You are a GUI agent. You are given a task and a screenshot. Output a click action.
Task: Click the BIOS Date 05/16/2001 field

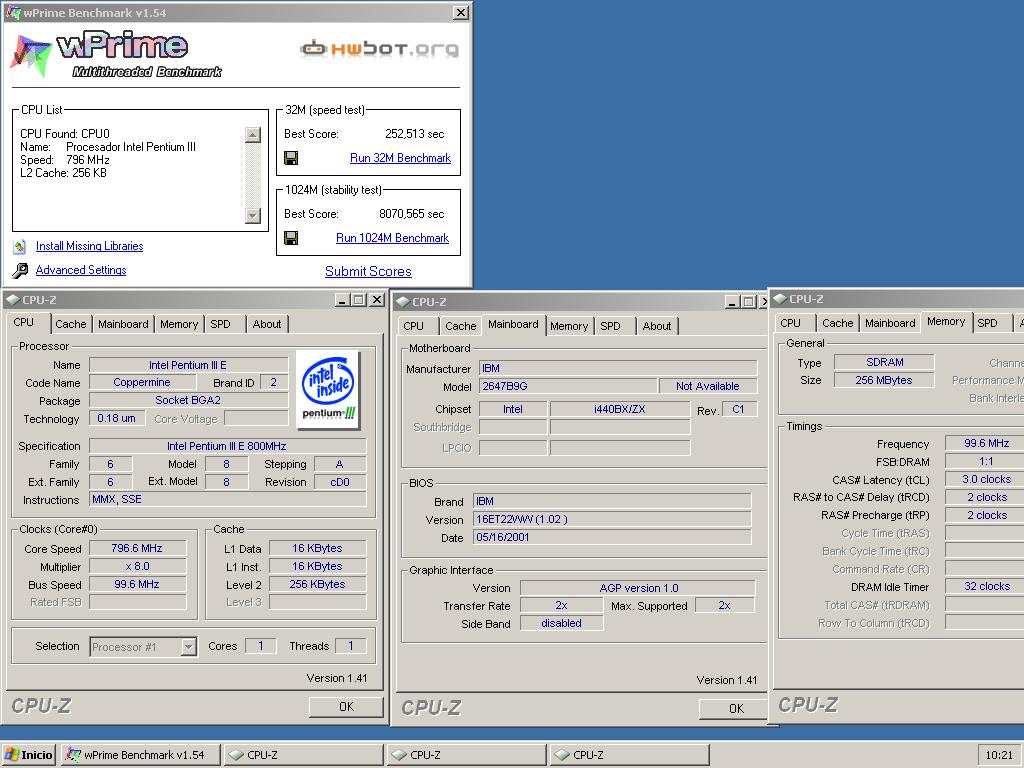[x=612, y=537]
